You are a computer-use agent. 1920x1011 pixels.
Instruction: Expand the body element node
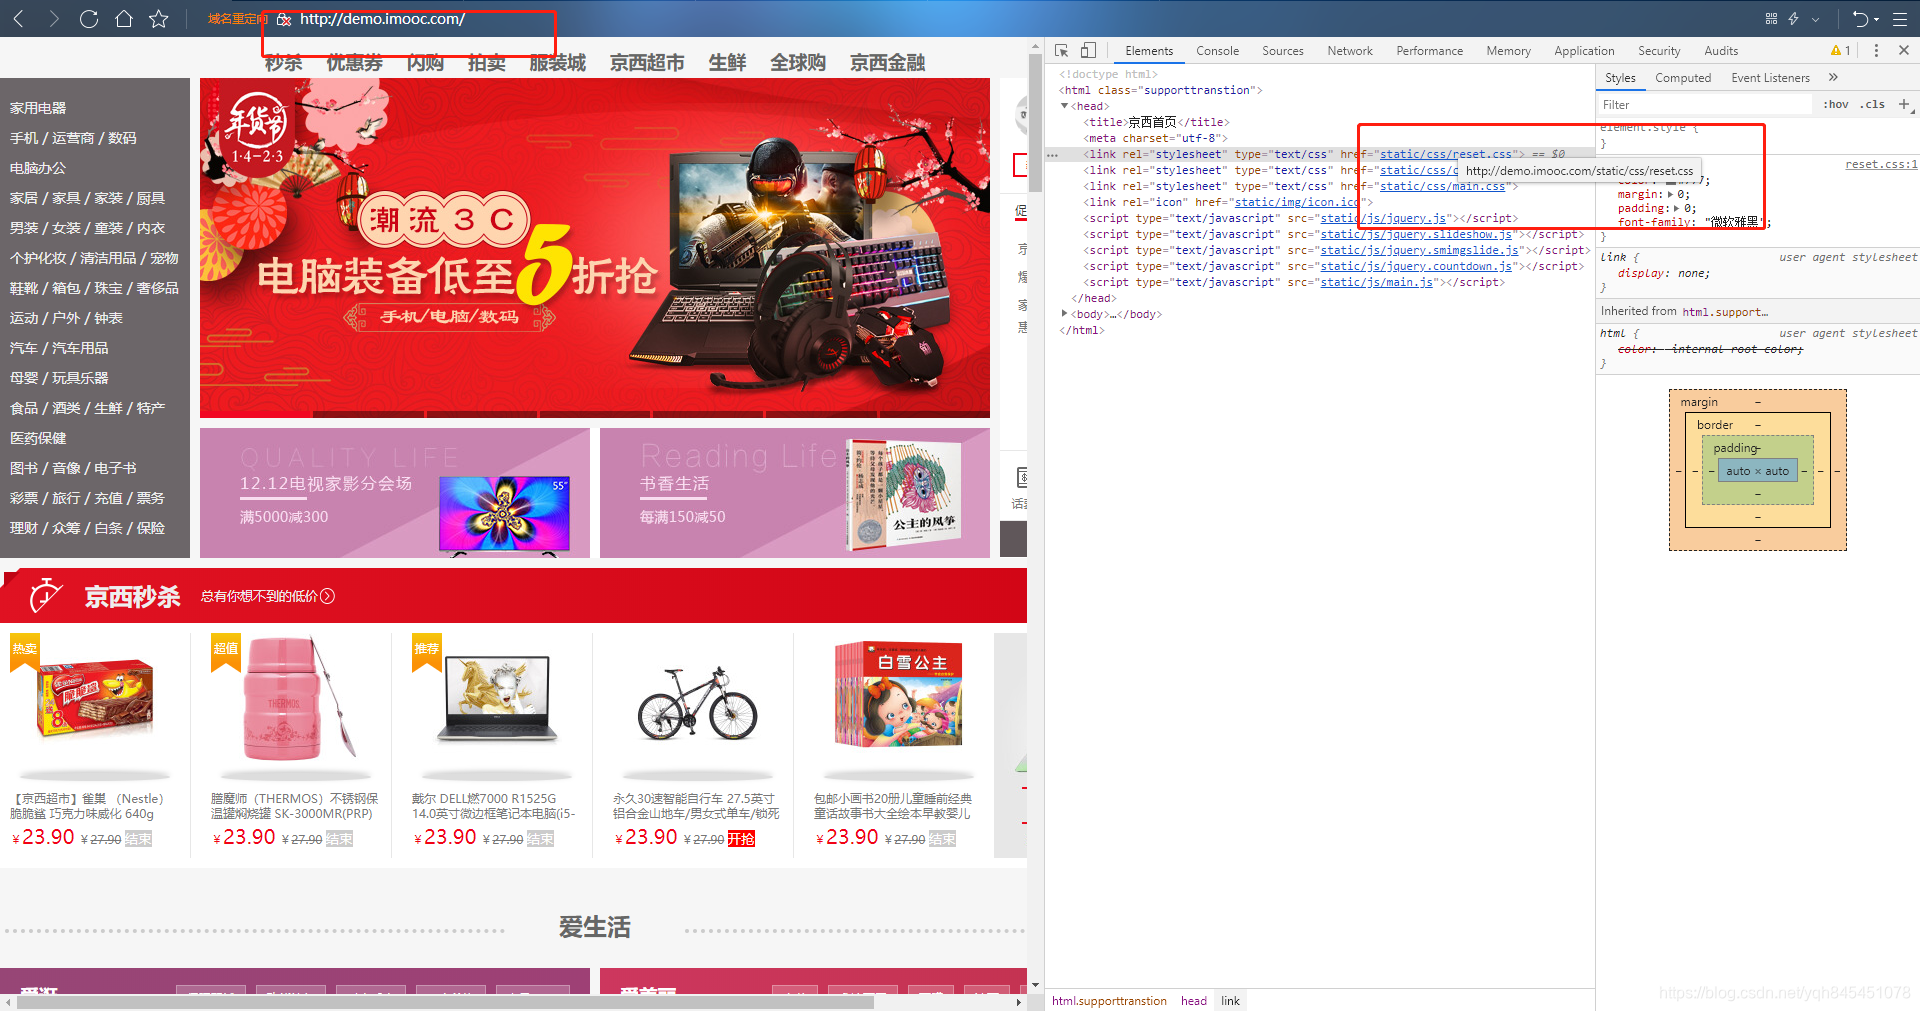pyautogui.click(x=1064, y=314)
